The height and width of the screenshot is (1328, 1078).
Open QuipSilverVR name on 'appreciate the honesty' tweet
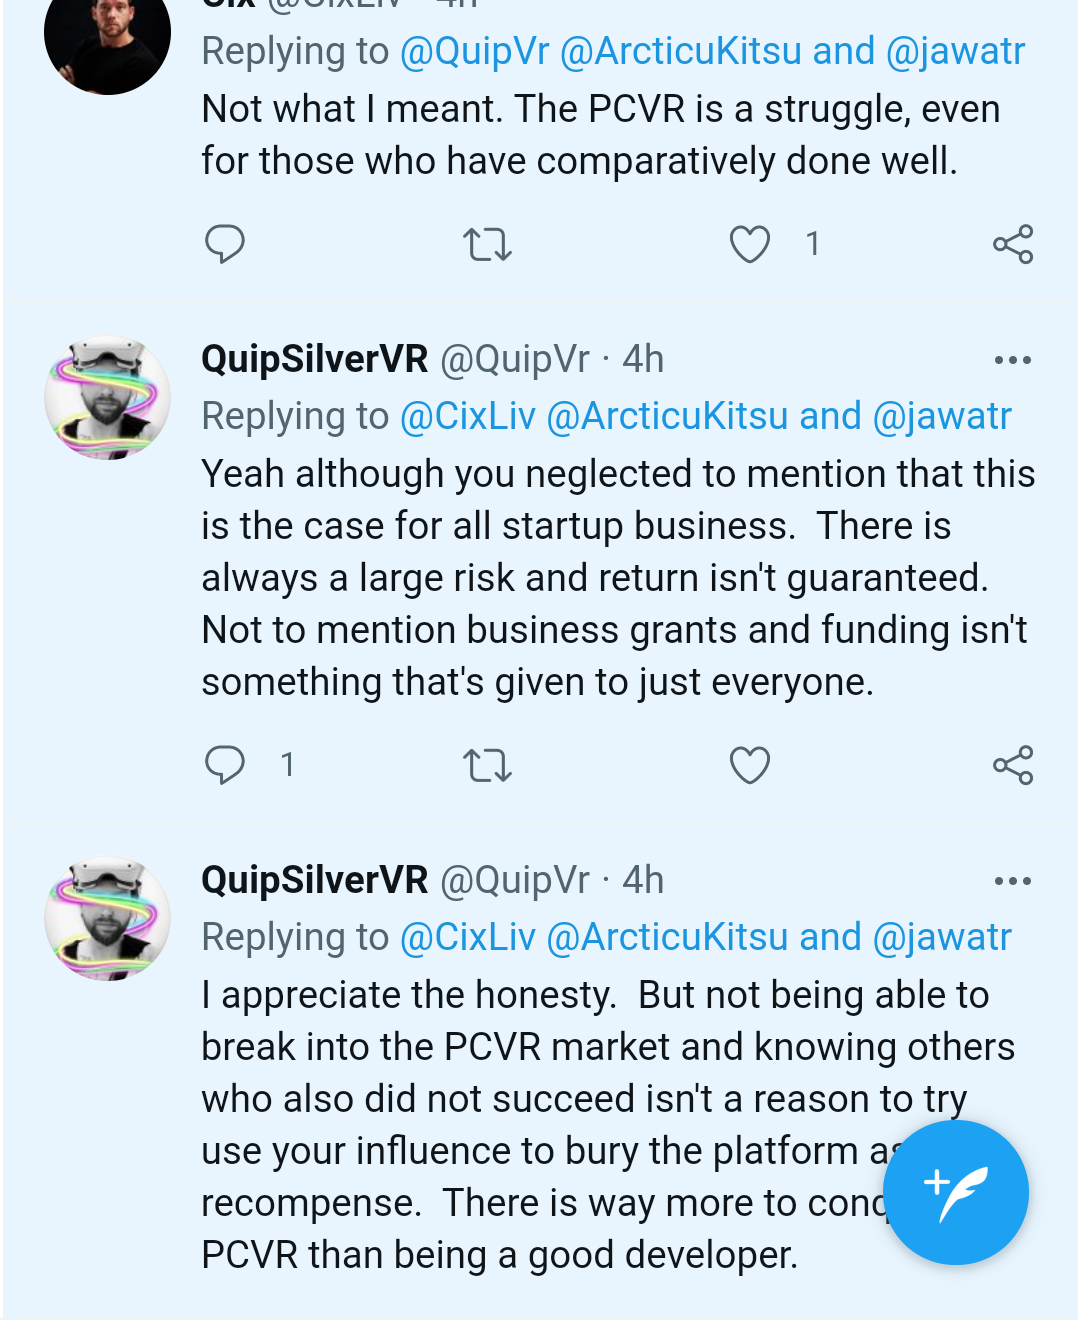[x=314, y=880]
